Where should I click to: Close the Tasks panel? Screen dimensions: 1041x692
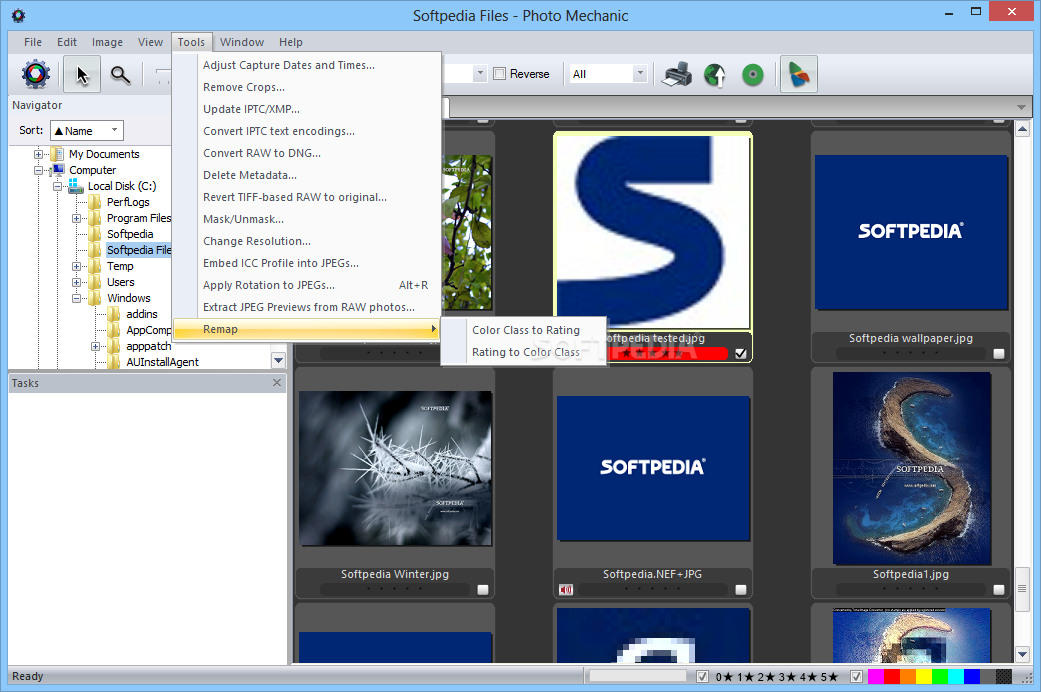tap(277, 383)
